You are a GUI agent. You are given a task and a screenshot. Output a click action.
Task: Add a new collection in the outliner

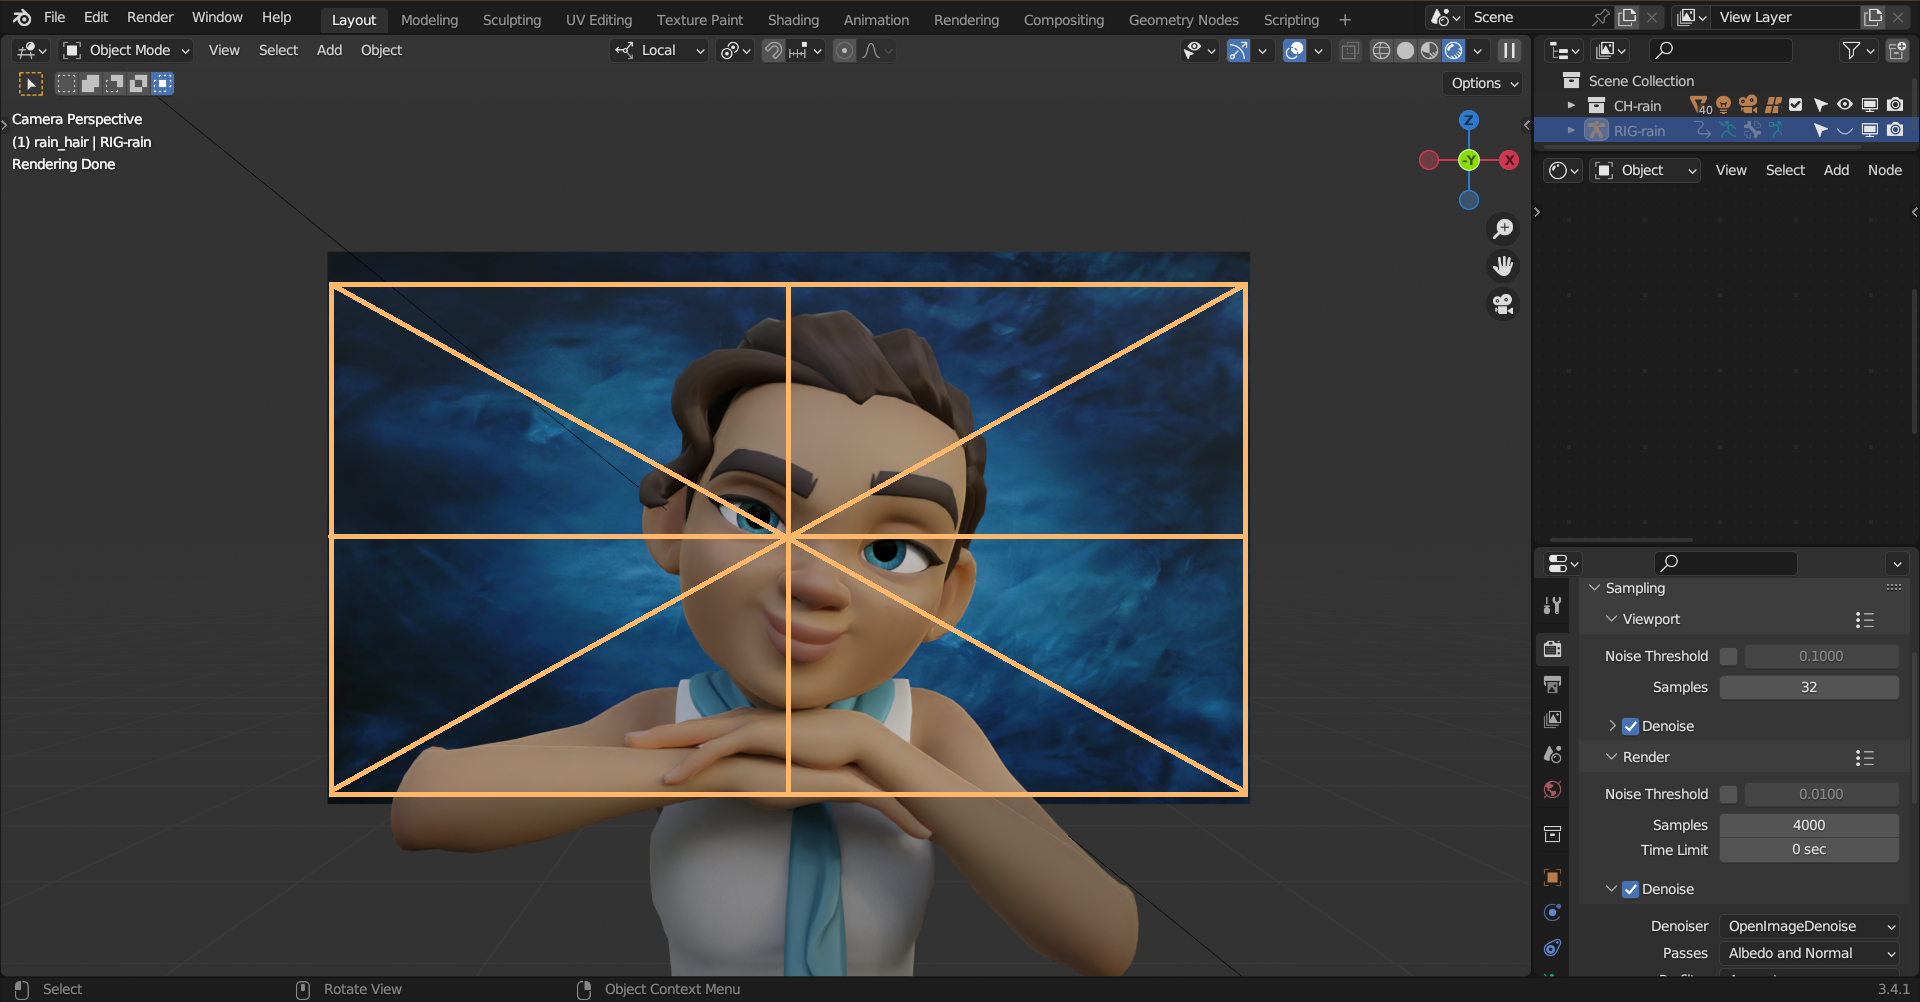[1897, 51]
